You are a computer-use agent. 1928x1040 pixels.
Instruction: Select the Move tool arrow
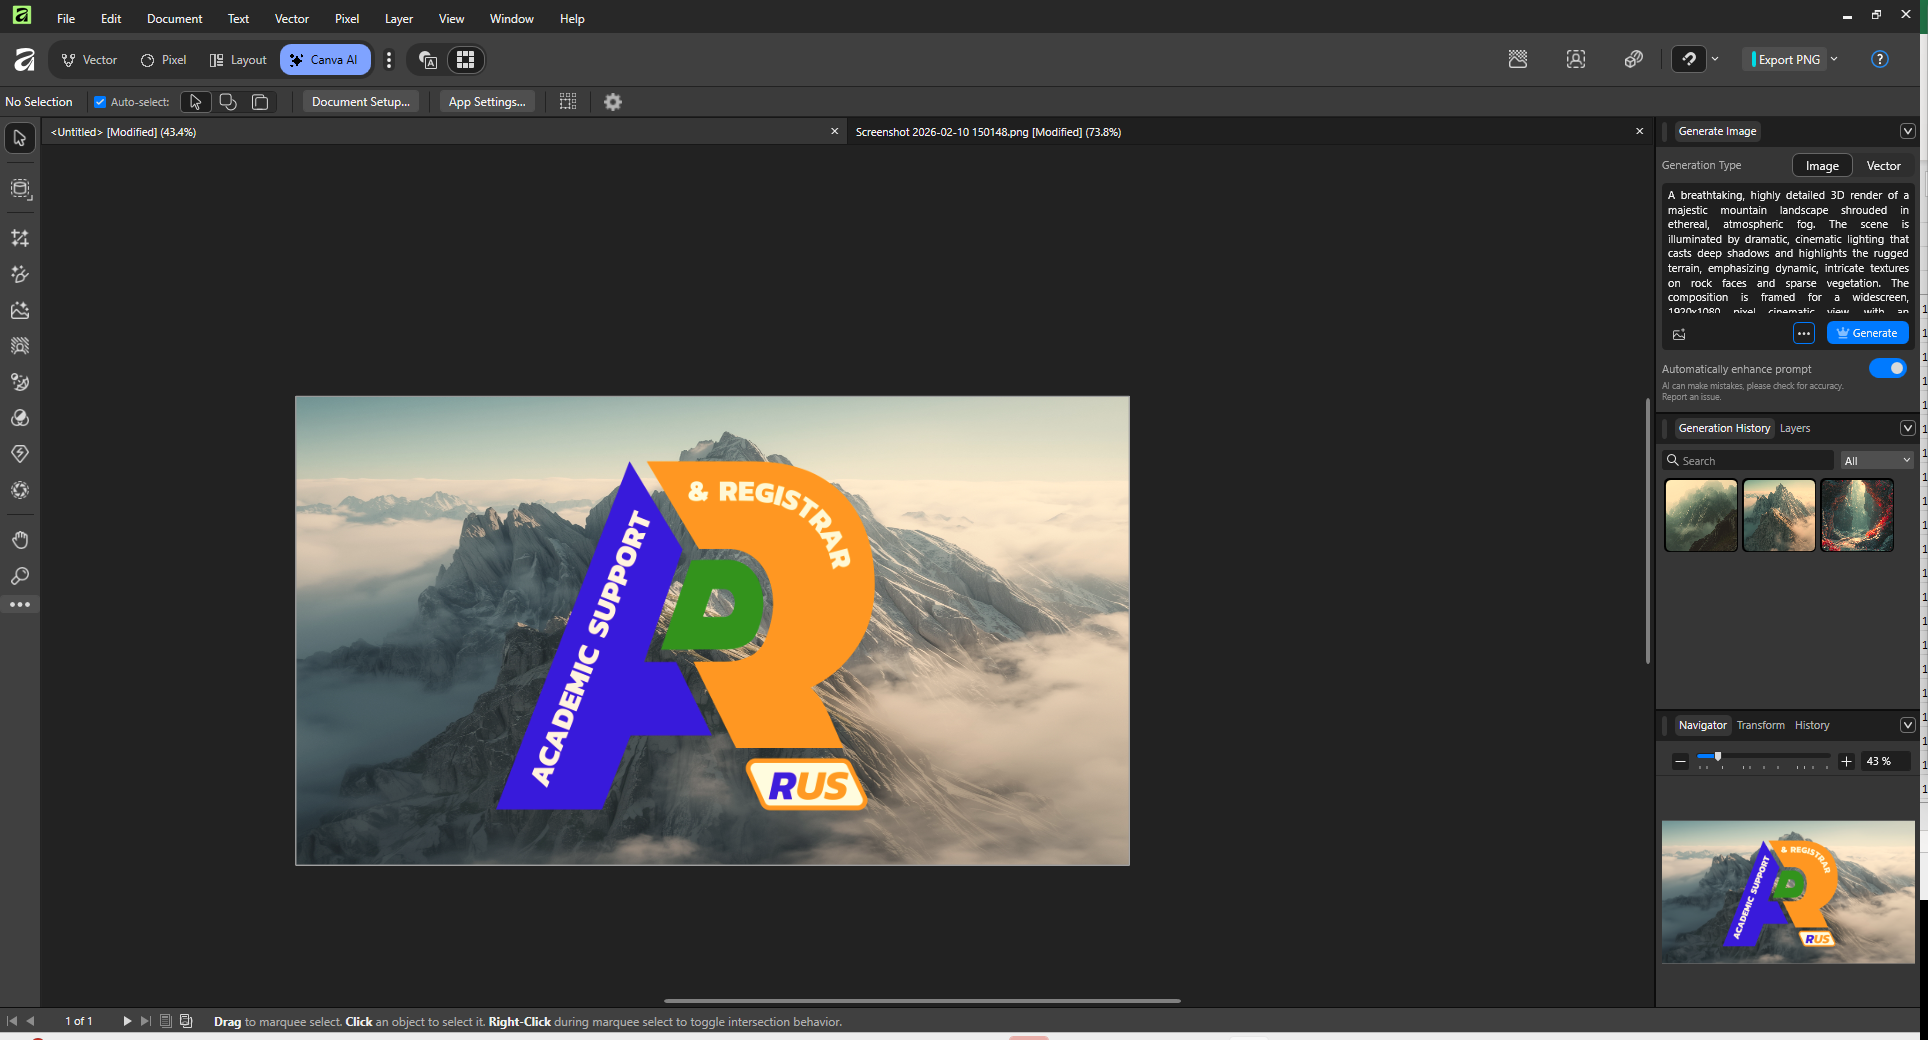click(x=20, y=138)
